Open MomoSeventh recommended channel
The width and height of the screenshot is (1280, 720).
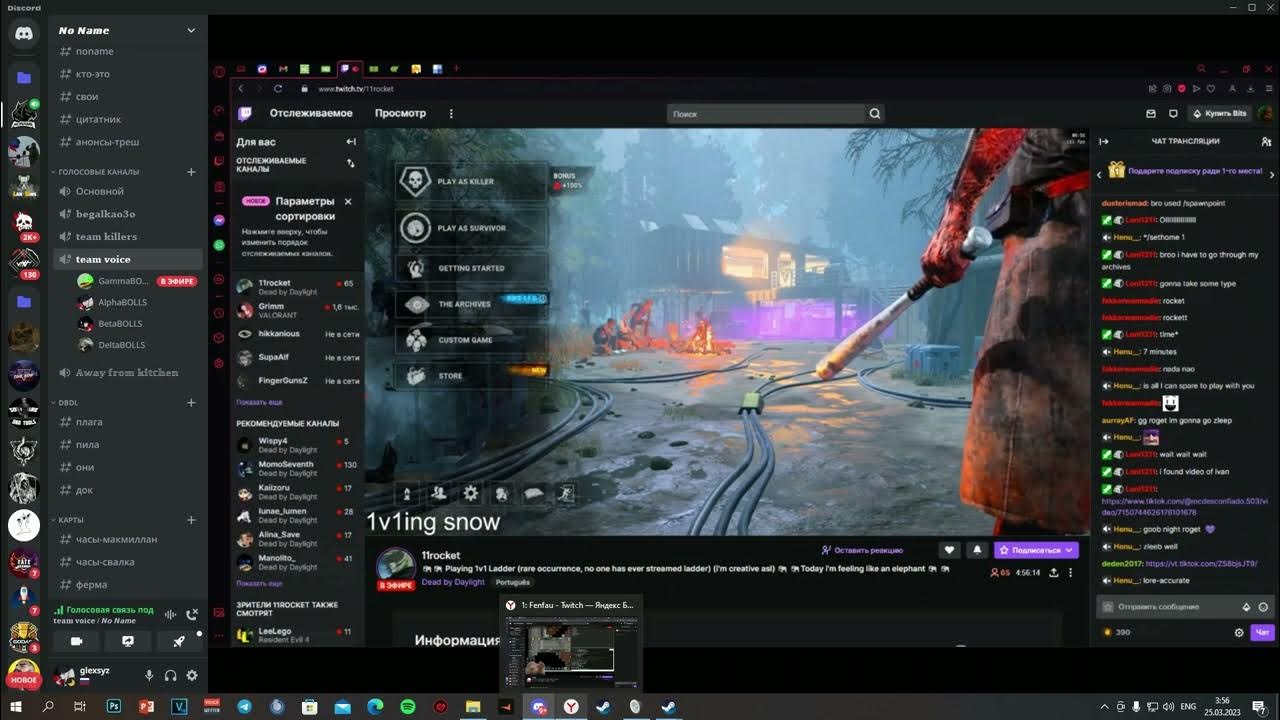pos(297,468)
